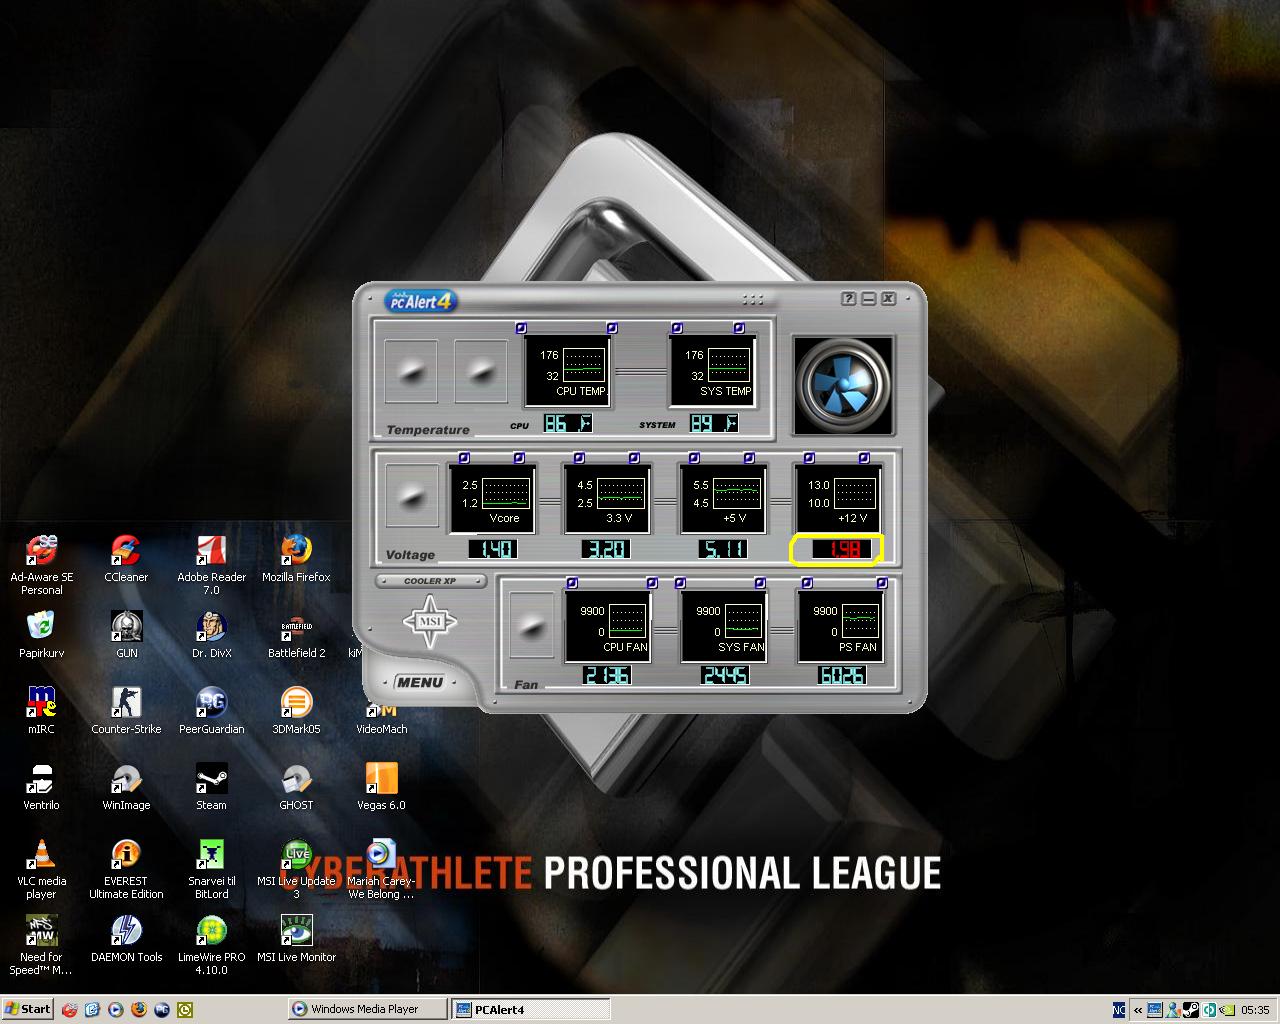The width and height of the screenshot is (1280, 1024).
Task: Click the 3.3 V readout 3.20
Action: coord(607,549)
